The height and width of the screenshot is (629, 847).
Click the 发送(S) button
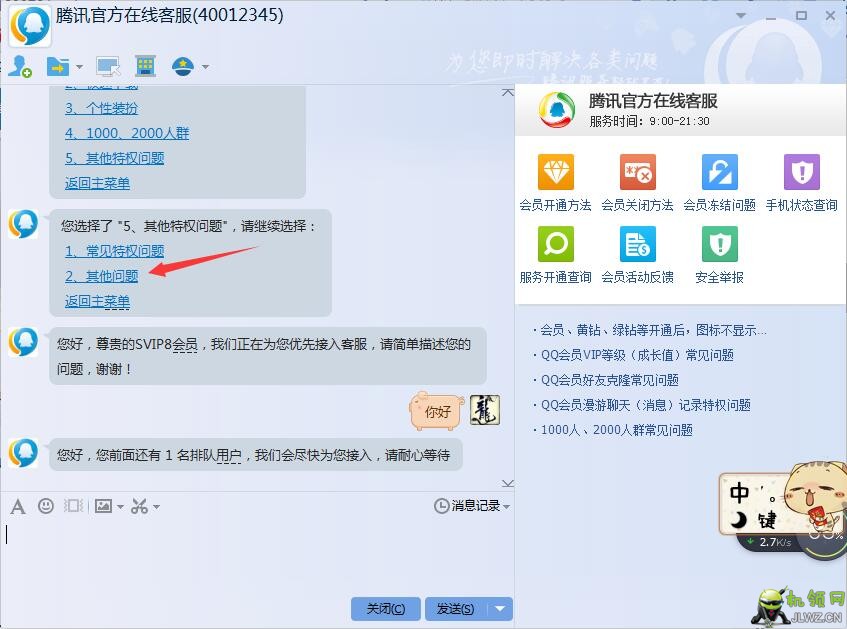click(x=456, y=609)
